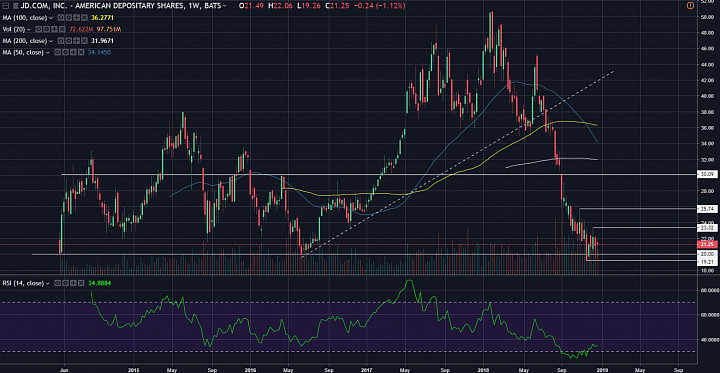
Task: Collapse the chart legend with top-left icon
Action: coord(6,6)
